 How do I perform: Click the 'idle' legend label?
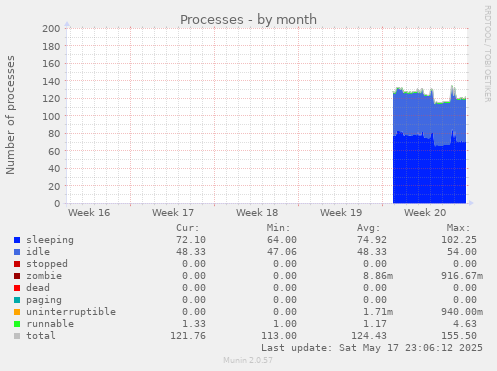38,252
